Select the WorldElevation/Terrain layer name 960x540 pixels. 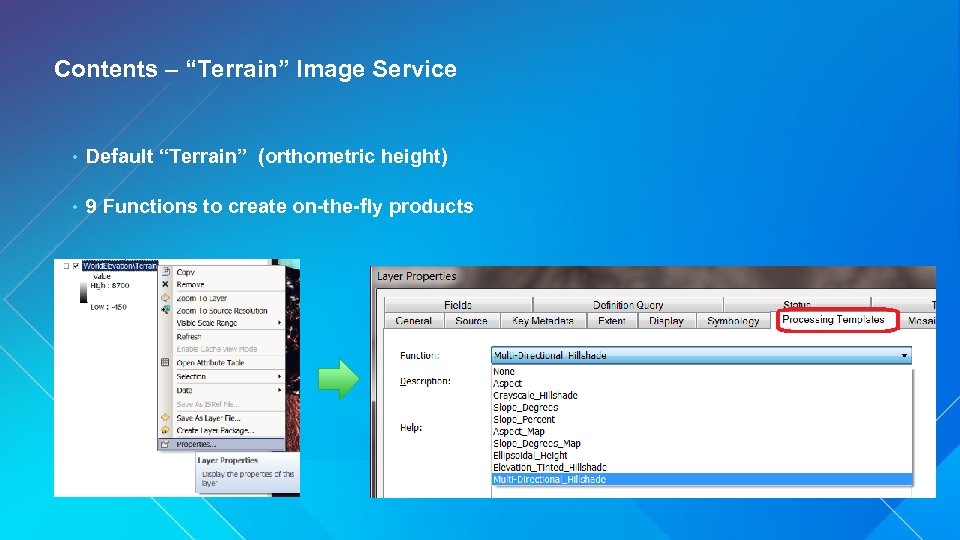pyautogui.click(x=120, y=266)
